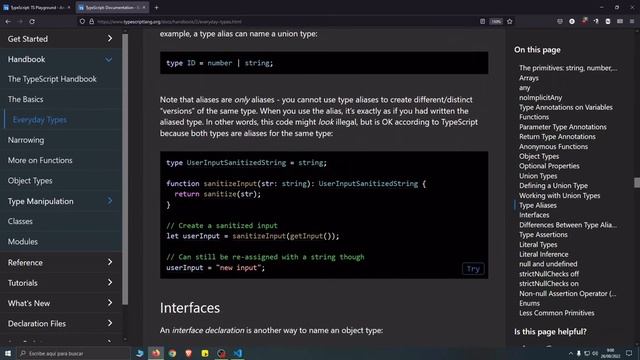The height and width of the screenshot is (360, 640).
Task: Open Visual Studio Code from the taskbar
Action: pos(238,353)
